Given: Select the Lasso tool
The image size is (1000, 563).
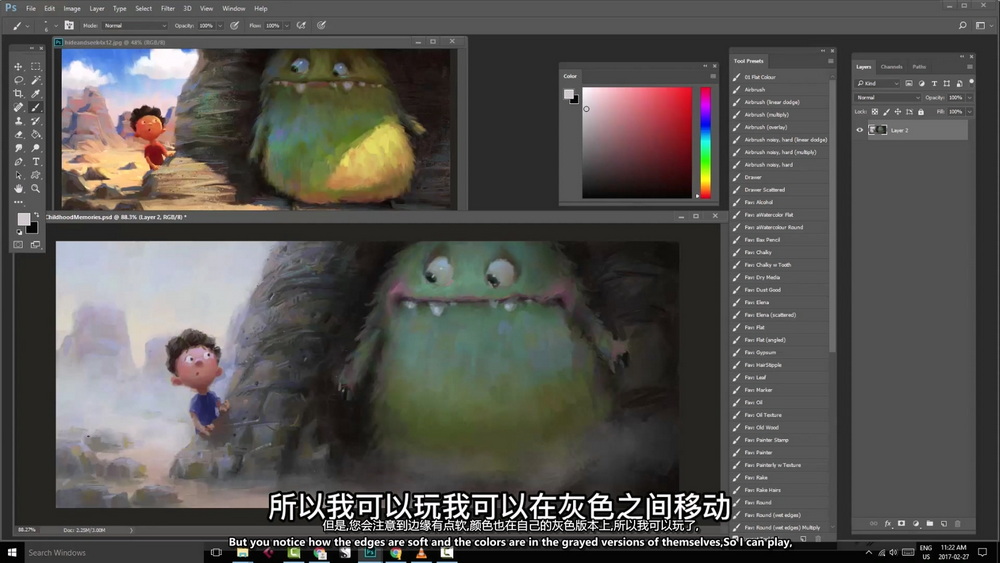Looking at the screenshot, I should 18,80.
